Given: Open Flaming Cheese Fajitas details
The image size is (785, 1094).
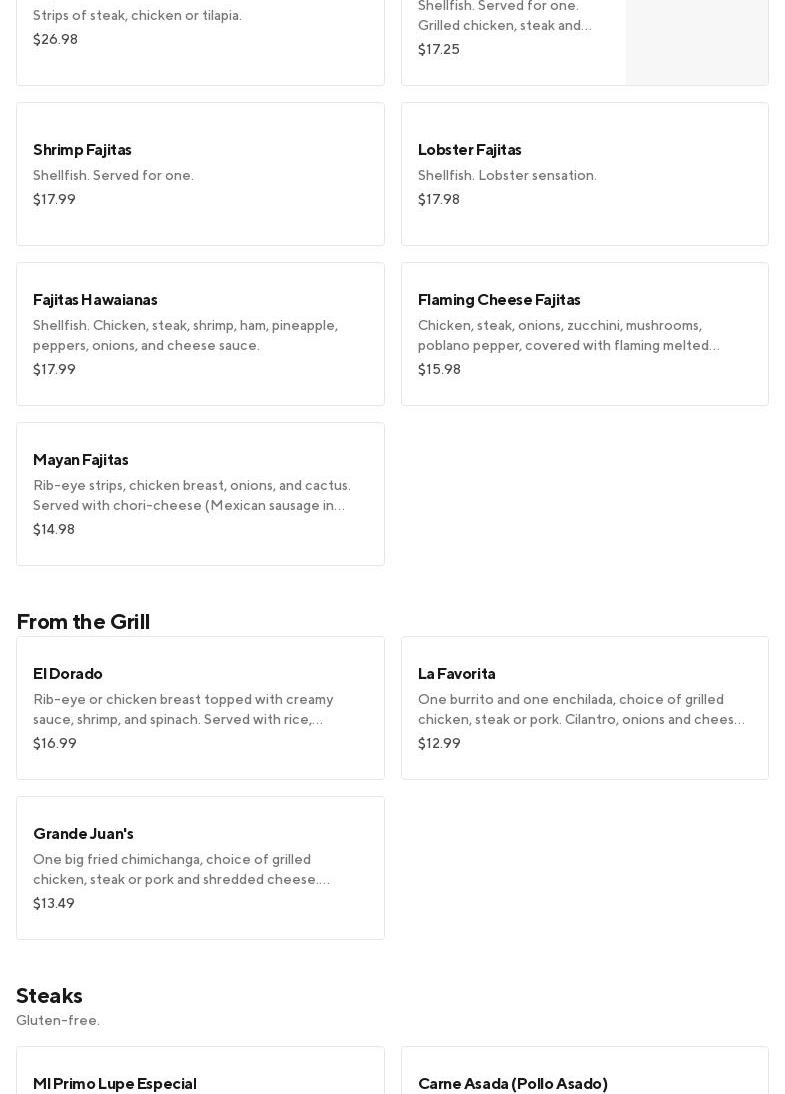Looking at the screenshot, I should [x=584, y=334].
